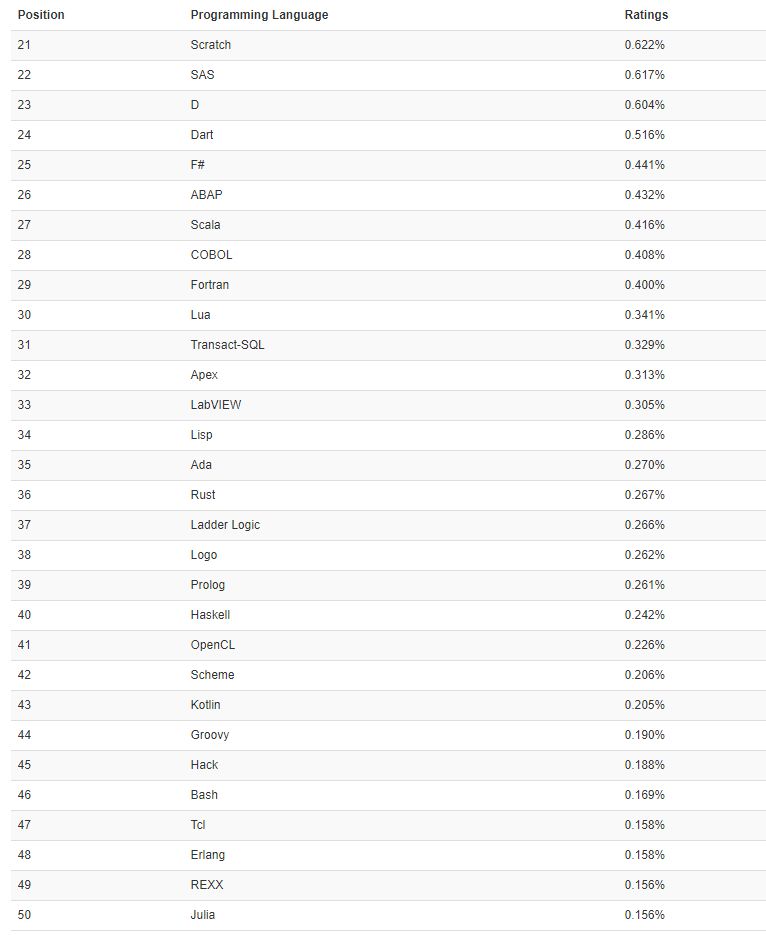
Task: Select the Erlang language name
Action: [207, 854]
